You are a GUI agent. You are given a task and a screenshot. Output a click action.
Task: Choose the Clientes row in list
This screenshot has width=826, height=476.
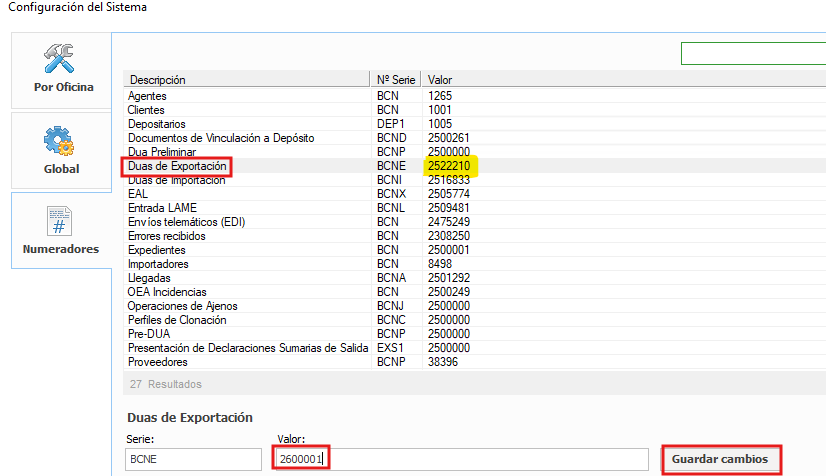click(146, 109)
